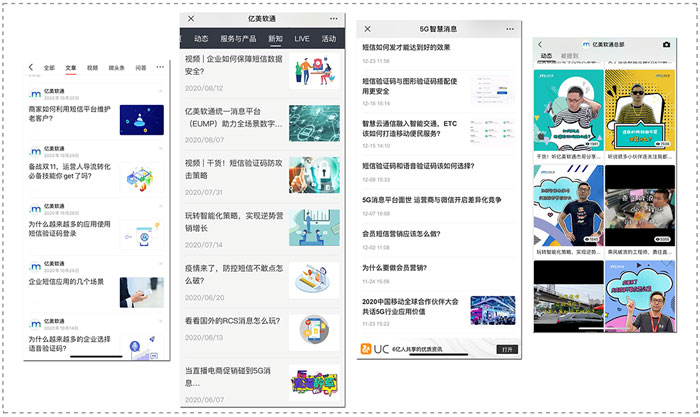Image resolution: width=700 pixels, height=417 pixels.
Task: Select 服务与产品 in navigation bar
Action: pos(238,39)
